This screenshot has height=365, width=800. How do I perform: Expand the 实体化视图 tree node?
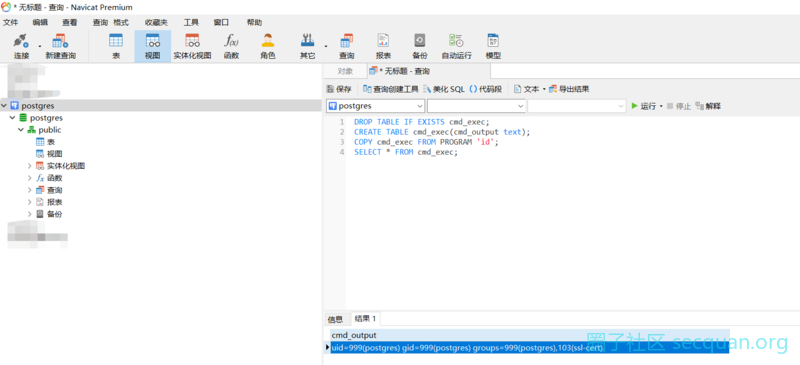click(x=30, y=166)
